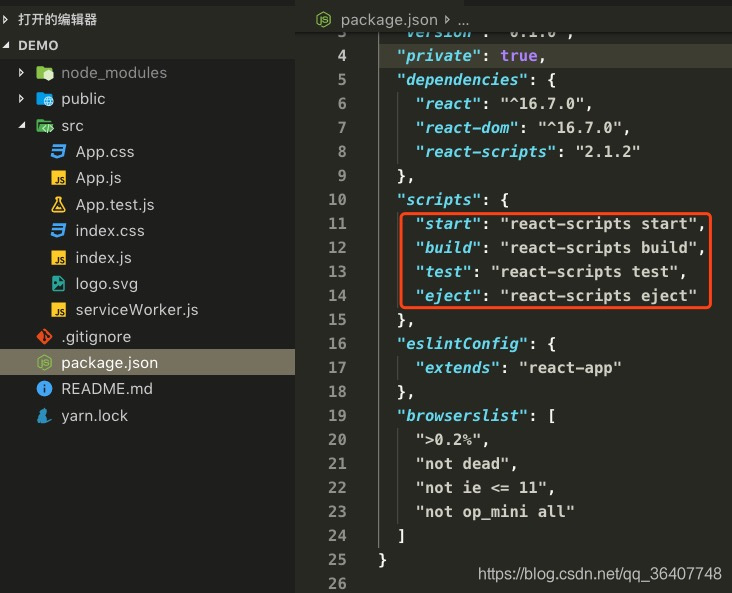Select the src folder label
Screen dimensions: 732x593
72,126
